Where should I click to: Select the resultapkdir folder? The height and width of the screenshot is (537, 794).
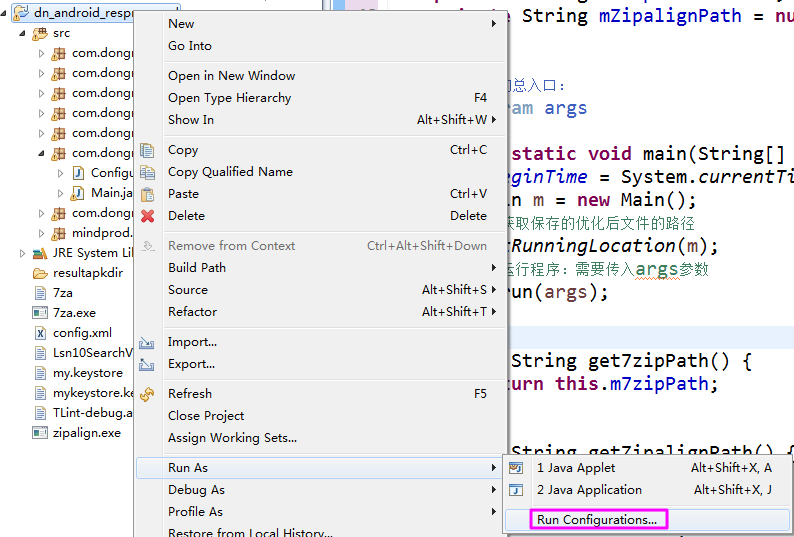[87, 273]
